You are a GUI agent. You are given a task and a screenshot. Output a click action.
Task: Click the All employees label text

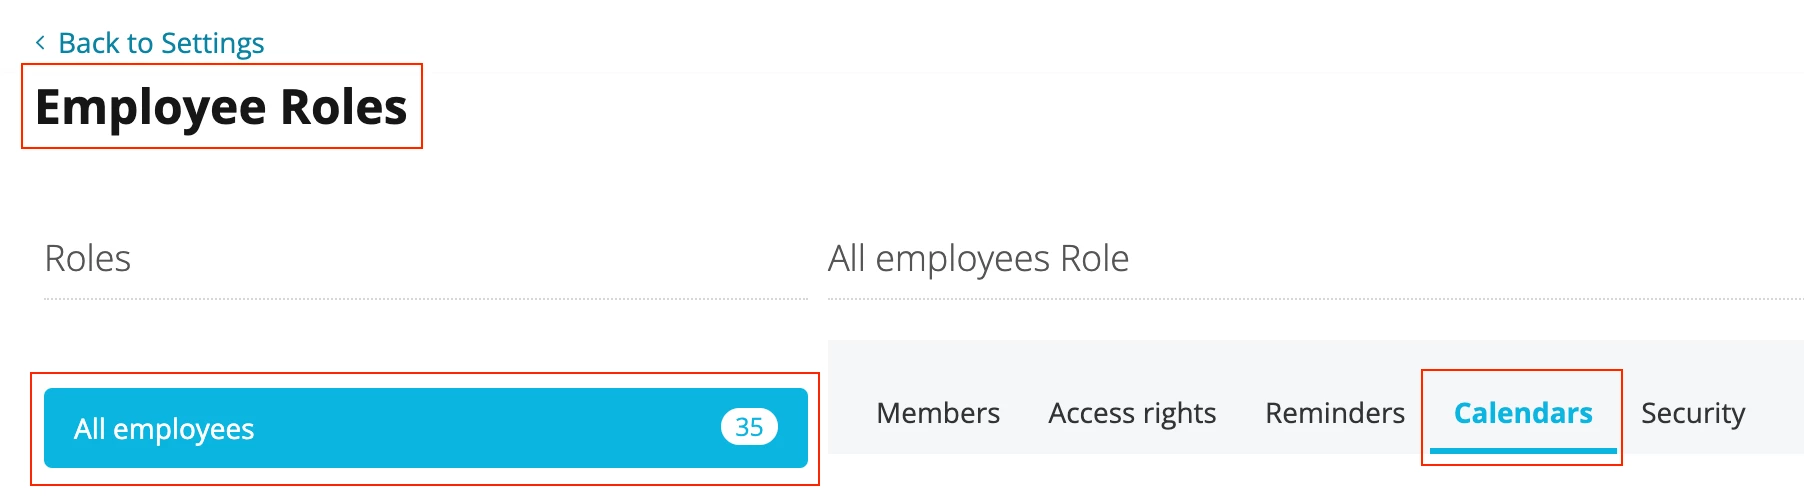[164, 429]
